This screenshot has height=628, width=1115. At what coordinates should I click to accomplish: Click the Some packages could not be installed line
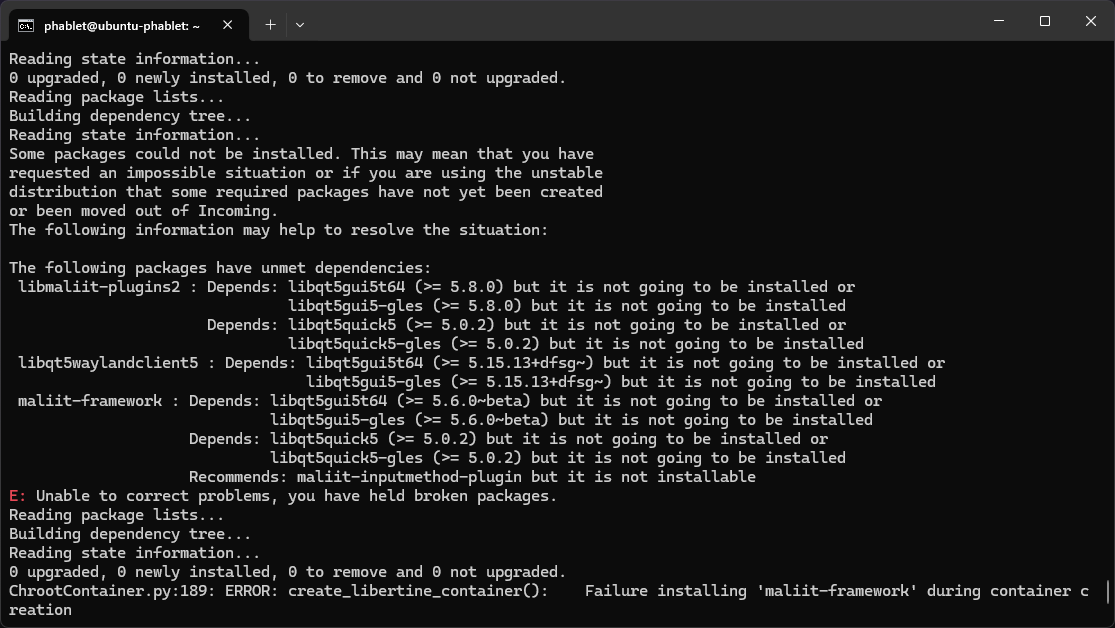pos(302,154)
